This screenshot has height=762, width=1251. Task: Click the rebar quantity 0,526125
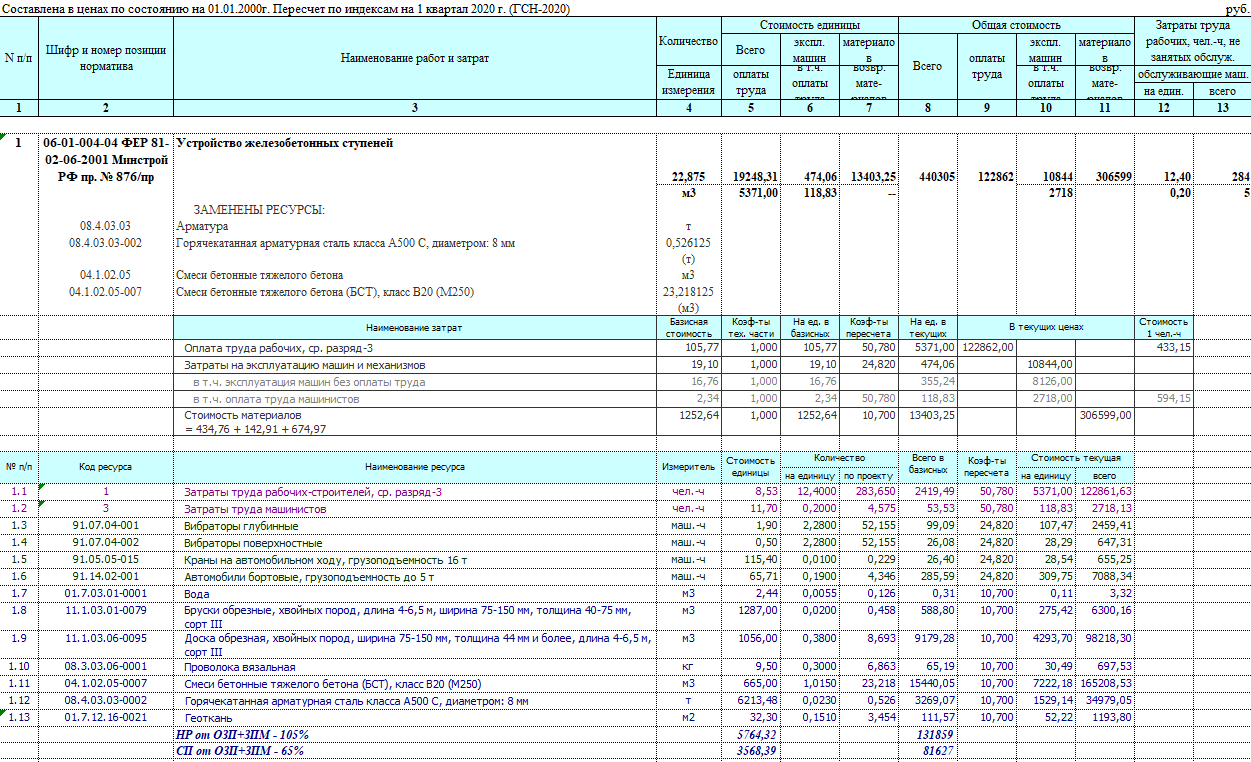coord(689,243)
